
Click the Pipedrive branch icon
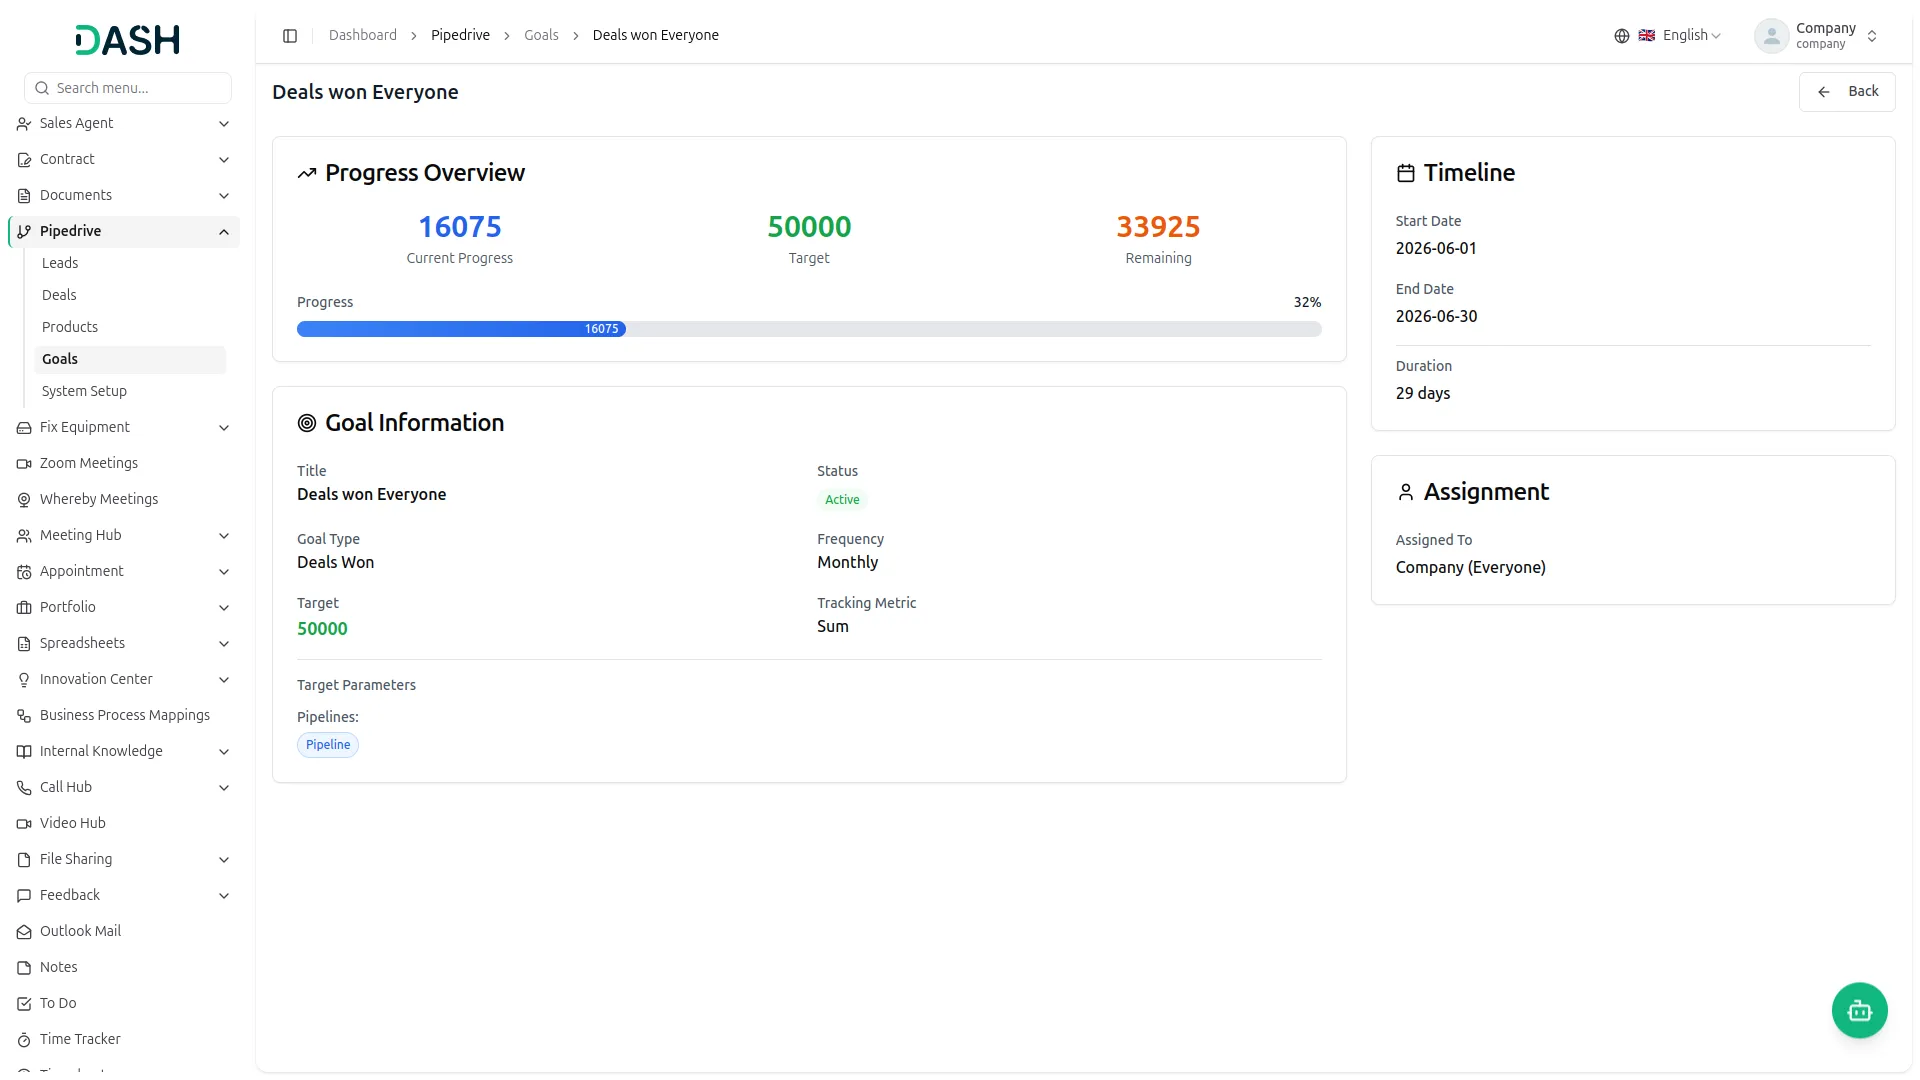[24, 232]
